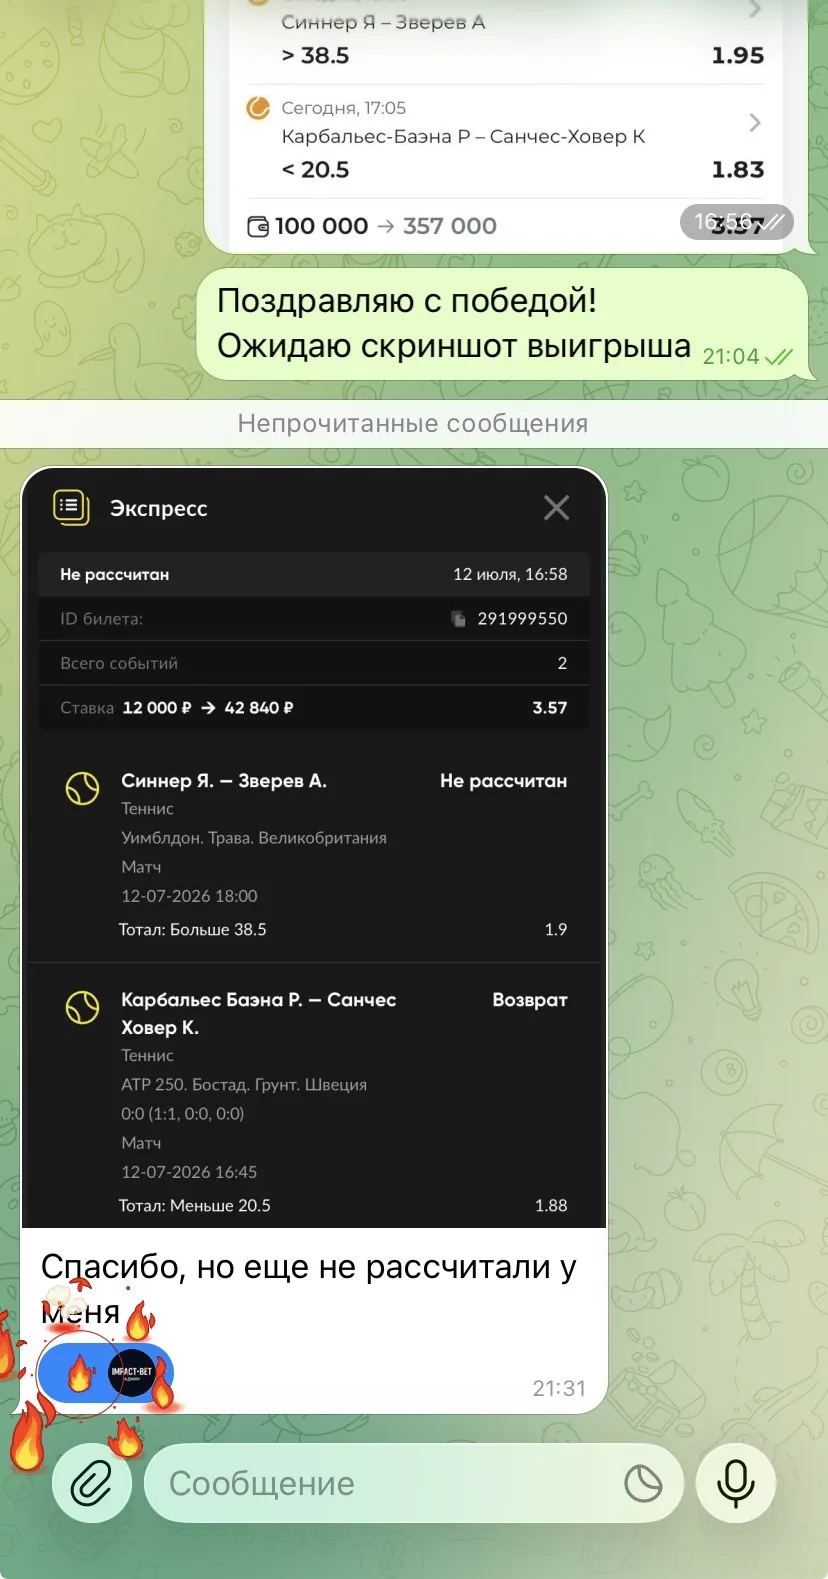Tap tennis ball icon beside Карбальес Баэна Р.
The image size is (828, 1579).
(x=82, y=1007)
